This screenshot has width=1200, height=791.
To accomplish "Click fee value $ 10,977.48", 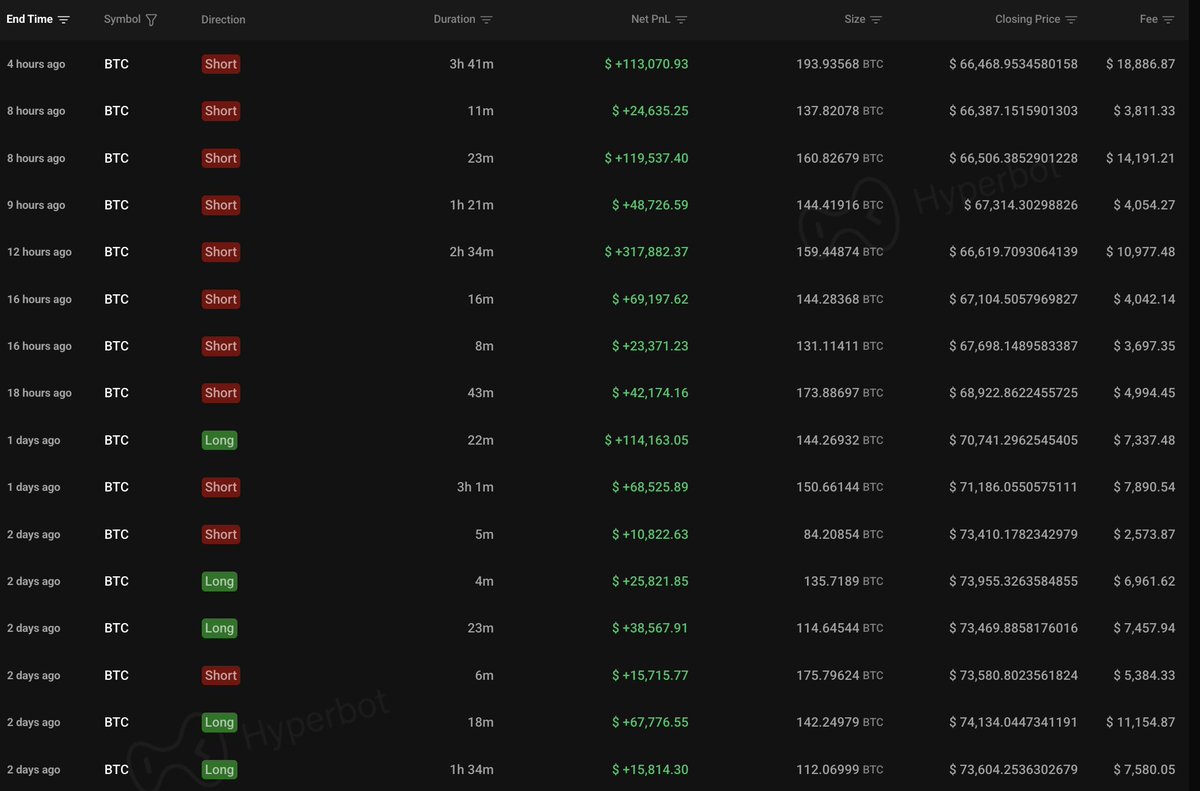I will (1141, 252).
